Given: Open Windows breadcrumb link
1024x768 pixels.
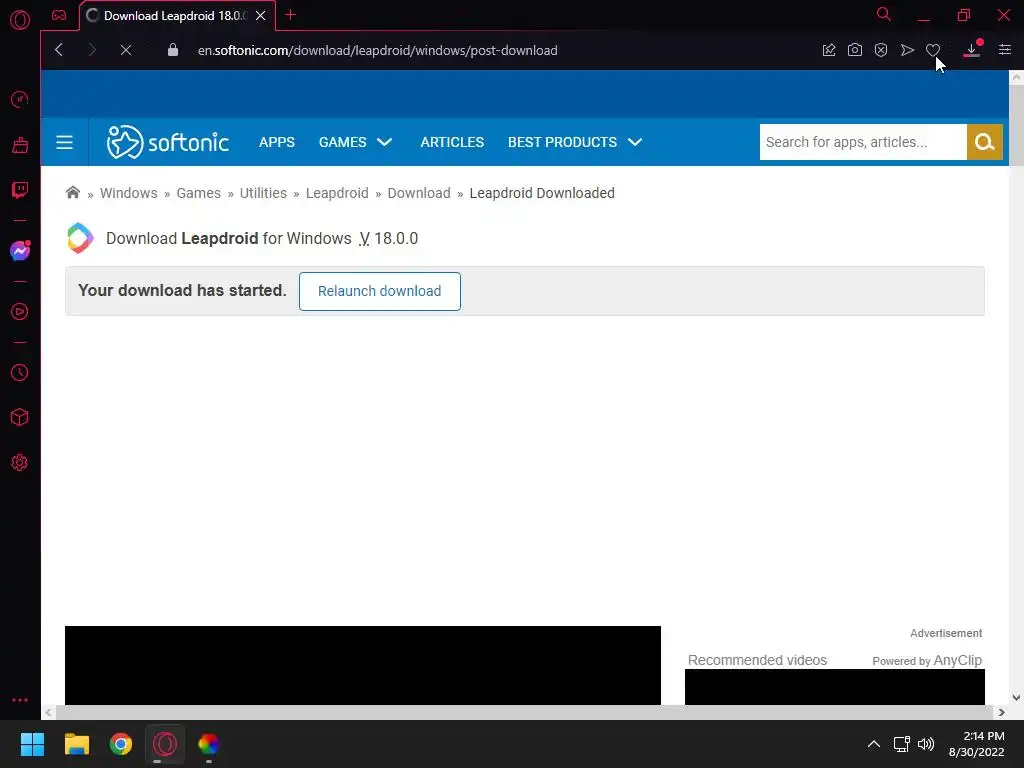Looking at the screenshot, I should 129,193.
